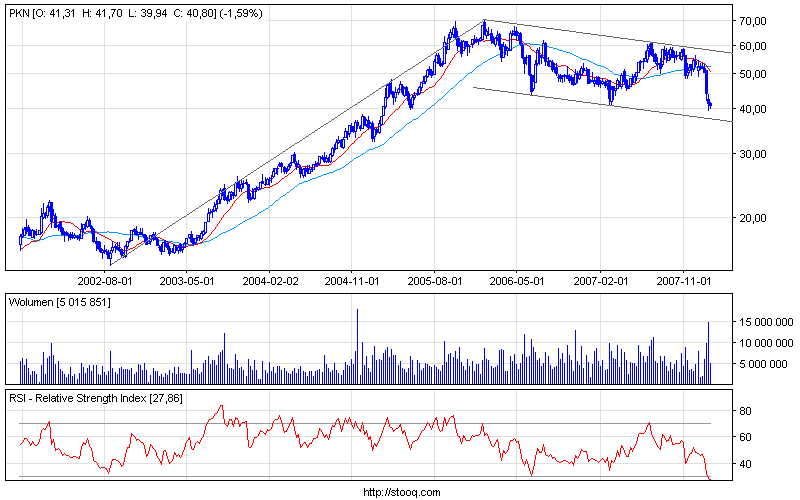Select the 2003-05-01 date label
This screenshot has width=800, height=500.
coord(187,281)
